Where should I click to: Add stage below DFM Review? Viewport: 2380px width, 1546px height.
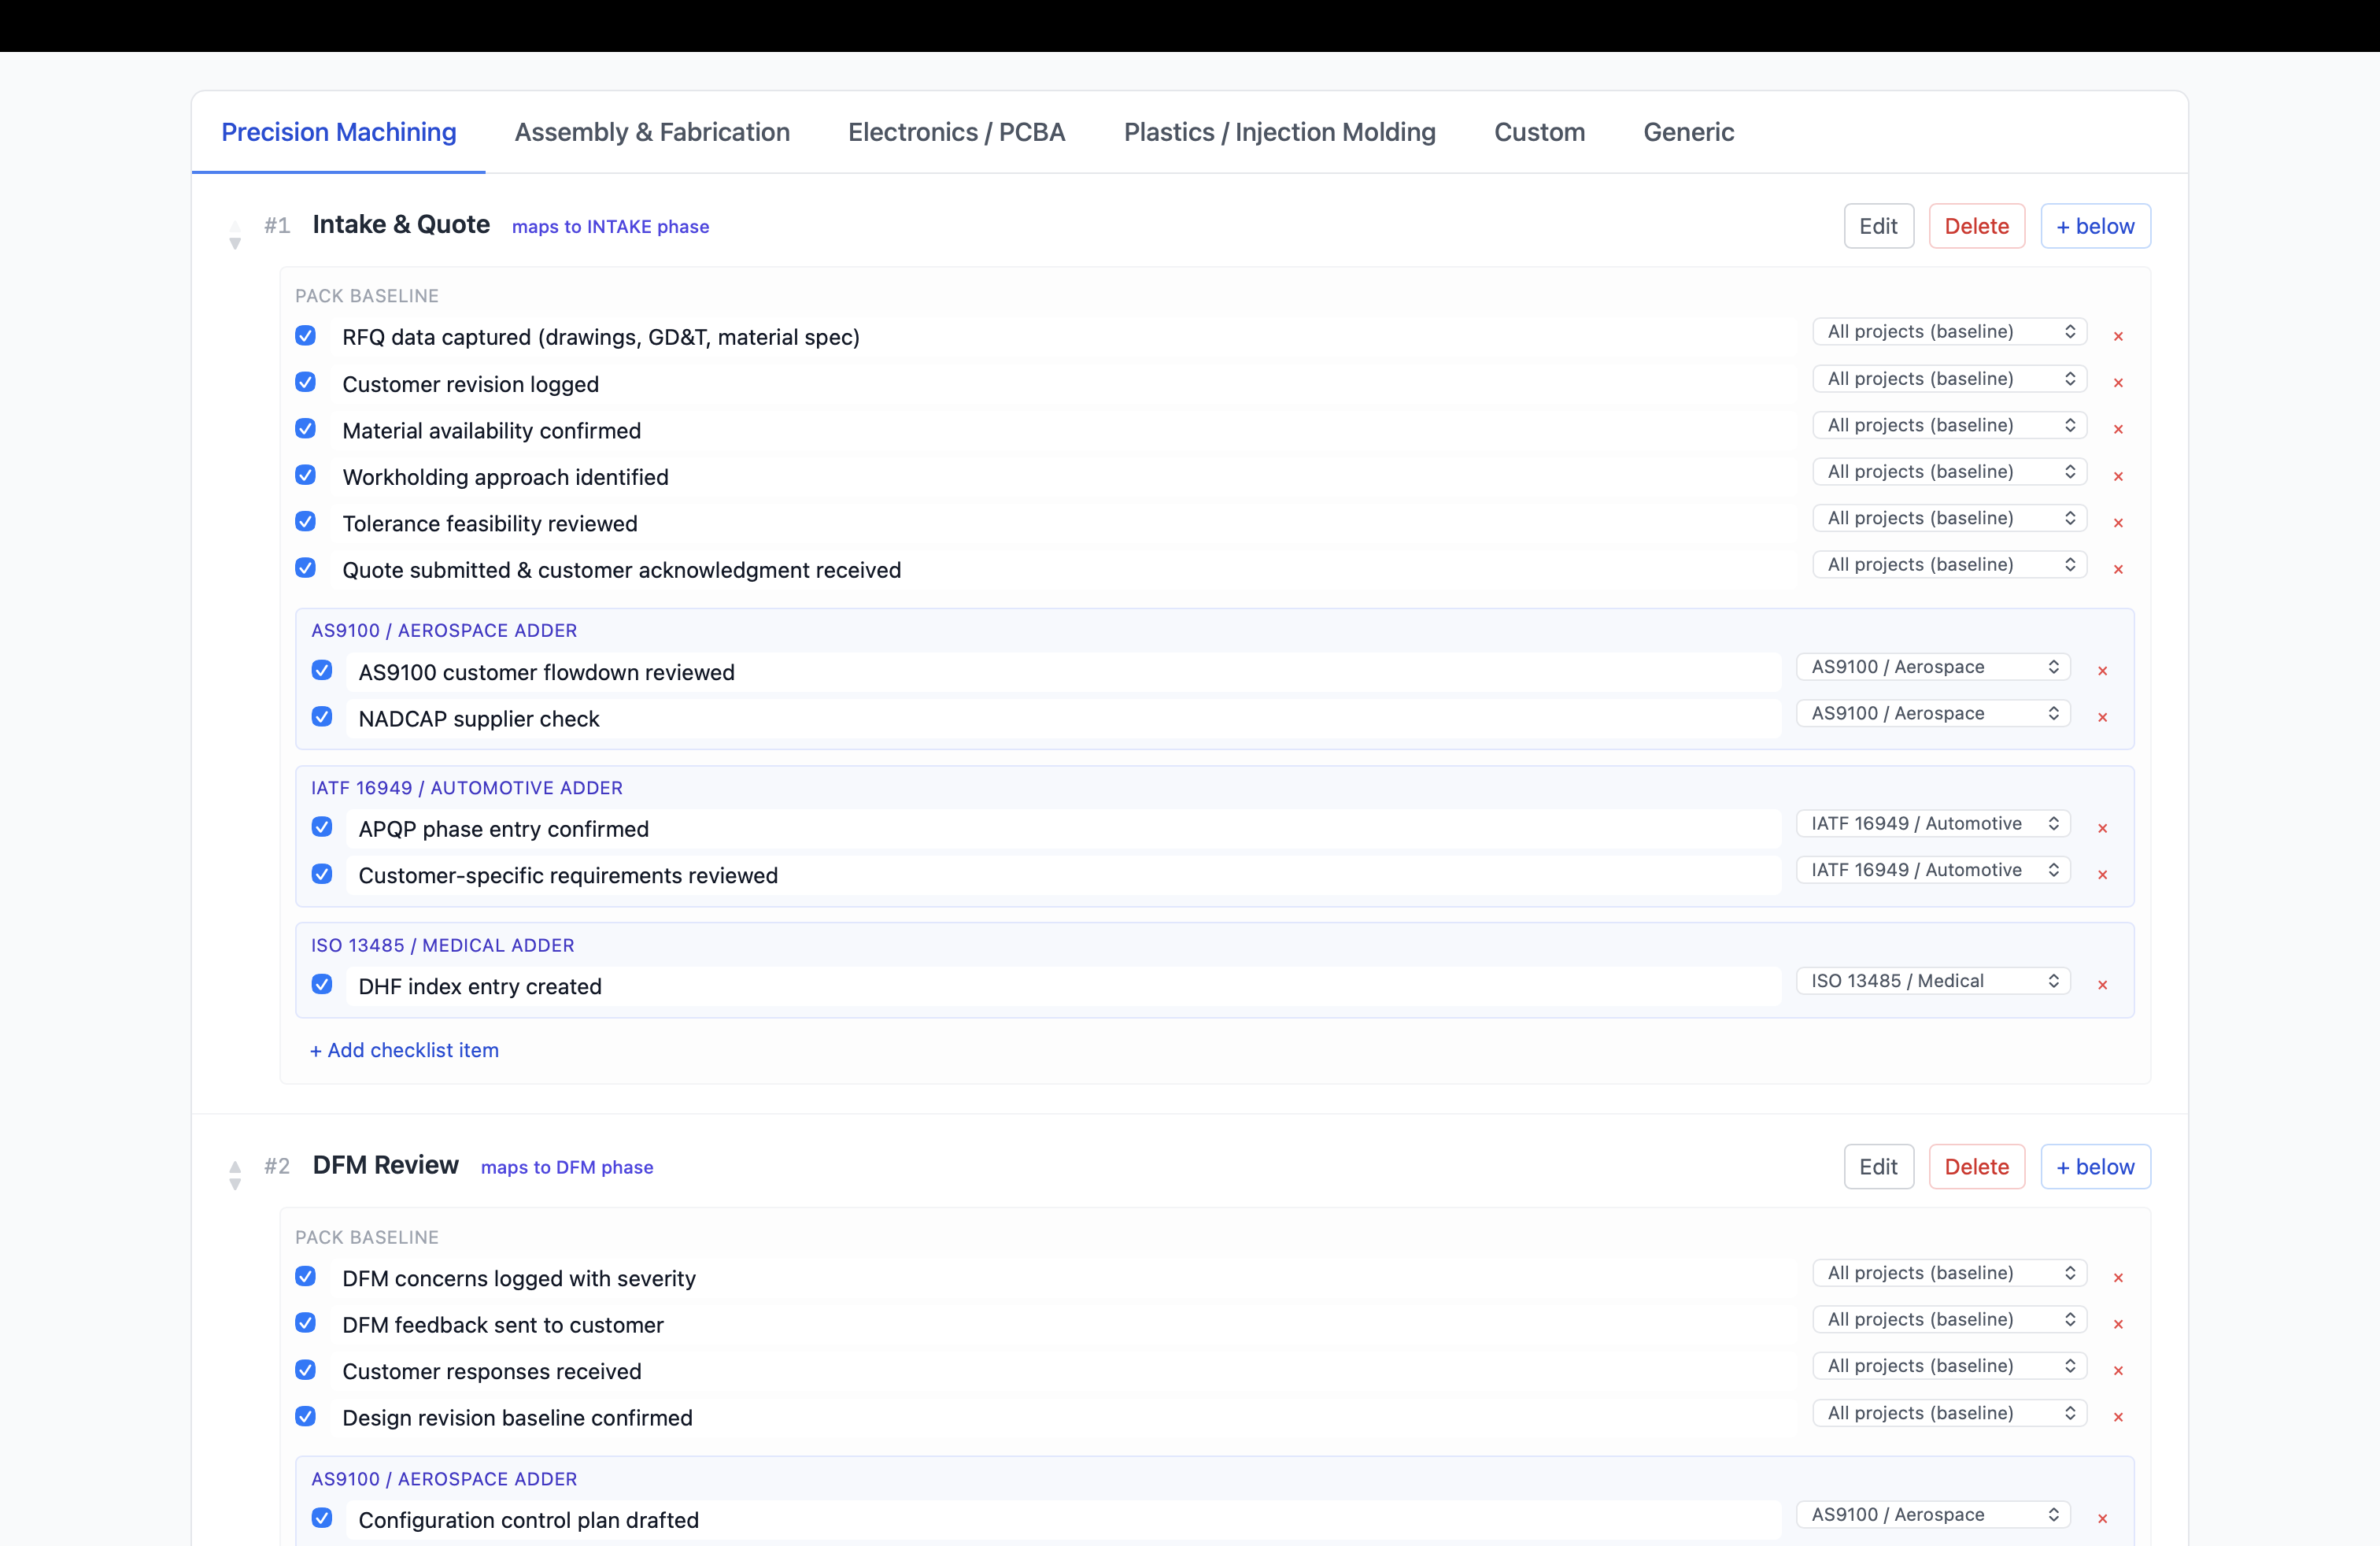point(2095,1167)
